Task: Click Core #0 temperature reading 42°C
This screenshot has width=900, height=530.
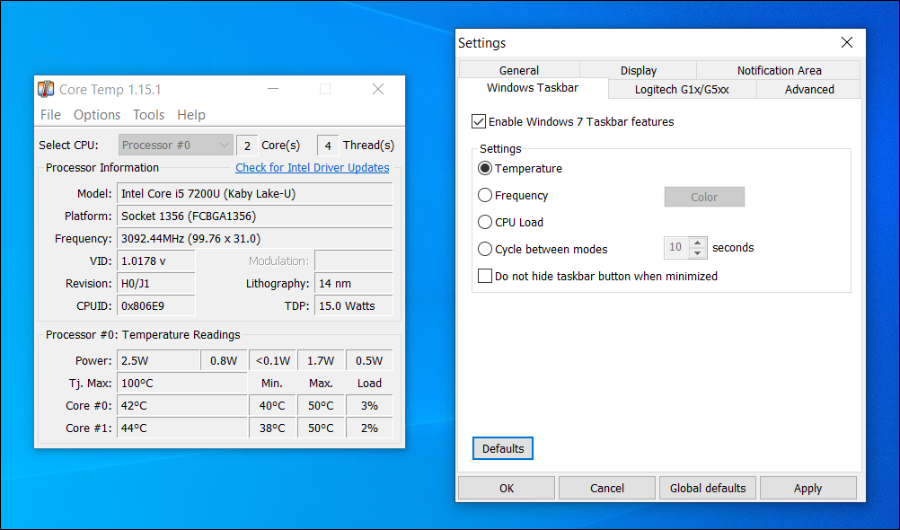Action: (182, 405)
